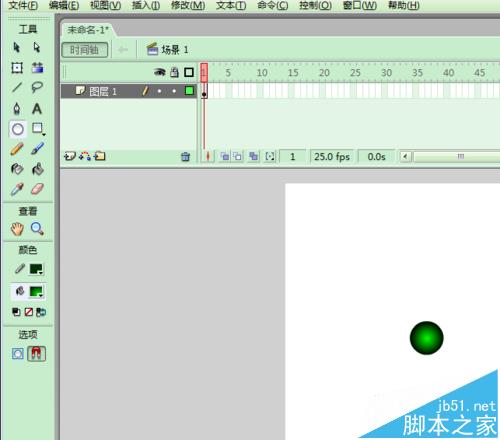Click the Delete Layer trash icon
The height and width of the screenshot is (440, 500).
(185, 156)
